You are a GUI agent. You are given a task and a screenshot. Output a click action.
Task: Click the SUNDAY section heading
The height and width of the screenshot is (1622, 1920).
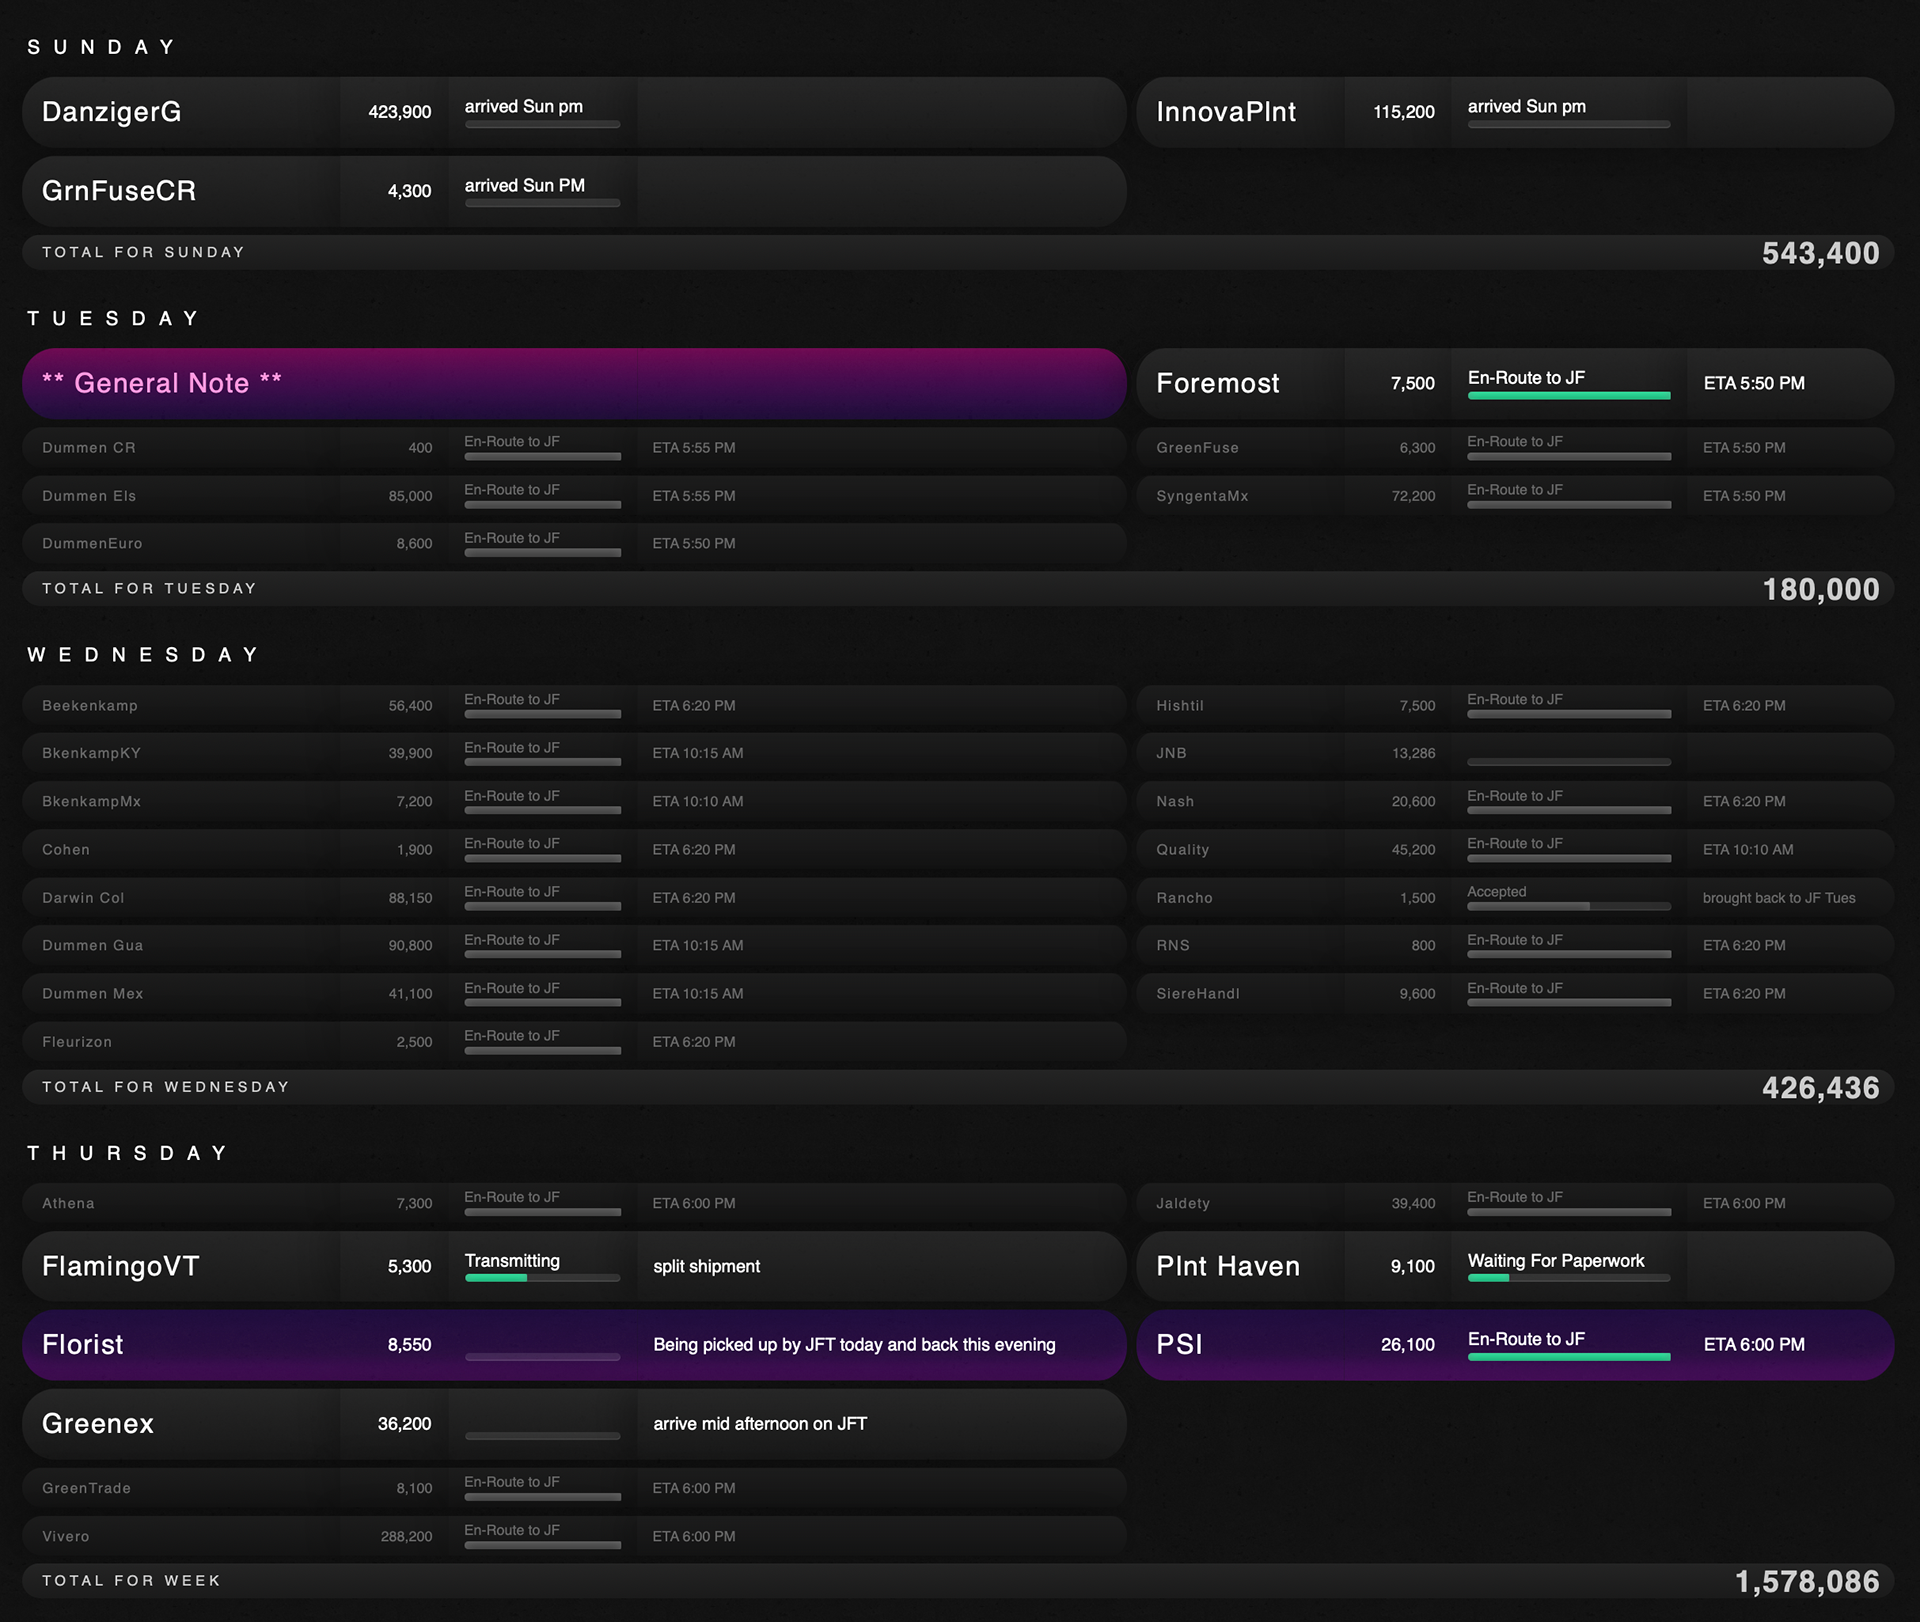point(101,47)
